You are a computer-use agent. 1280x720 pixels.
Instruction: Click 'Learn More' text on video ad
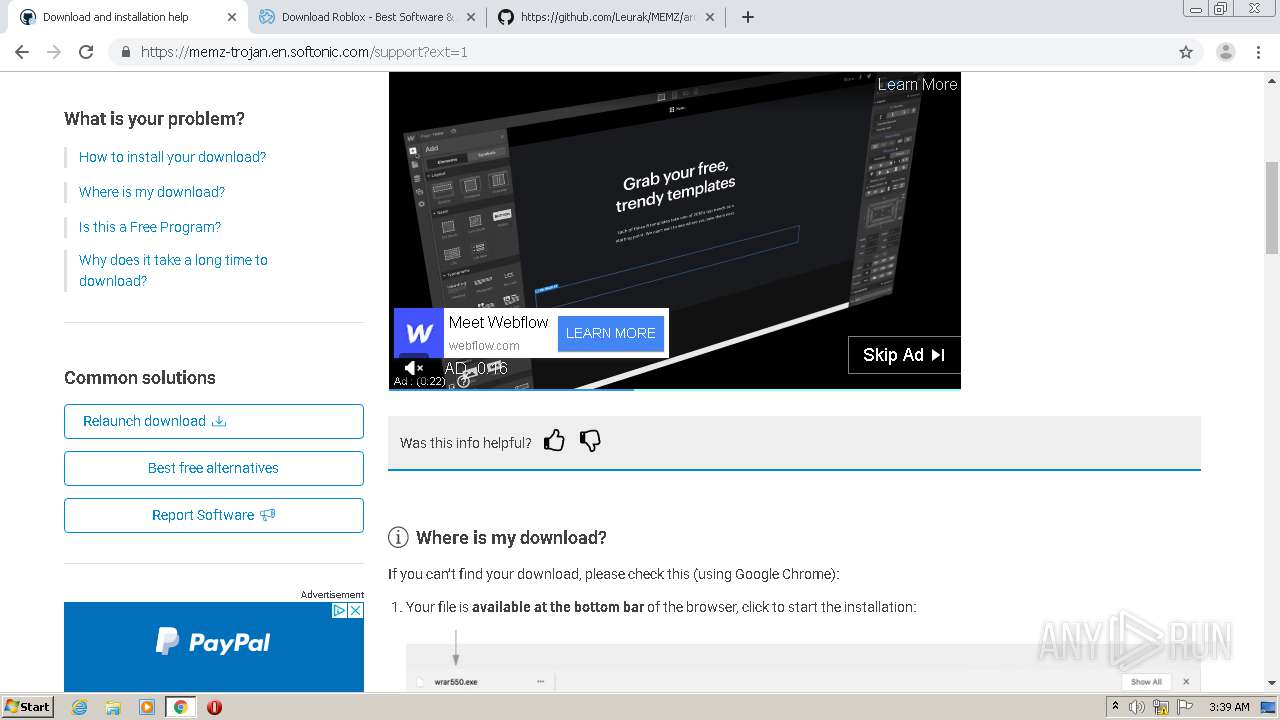[x=917, y=84]
